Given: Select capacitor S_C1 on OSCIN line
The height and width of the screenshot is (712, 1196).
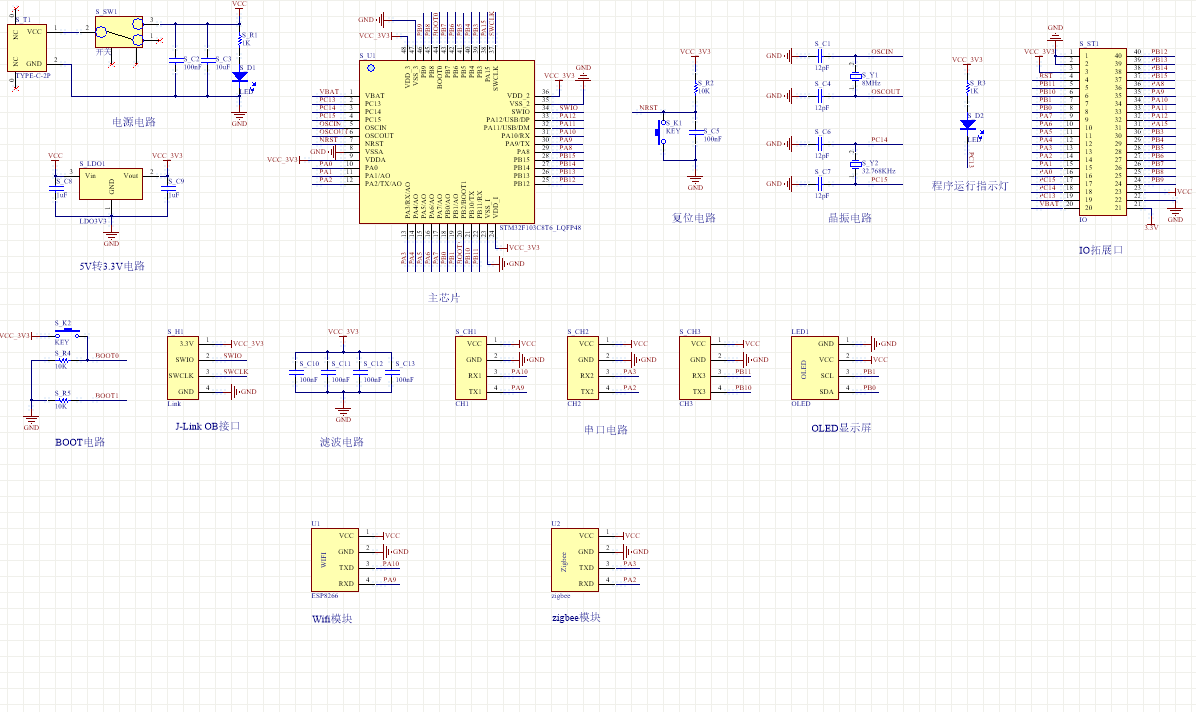Looking at the screenshot, I should (x=820, y=56).
